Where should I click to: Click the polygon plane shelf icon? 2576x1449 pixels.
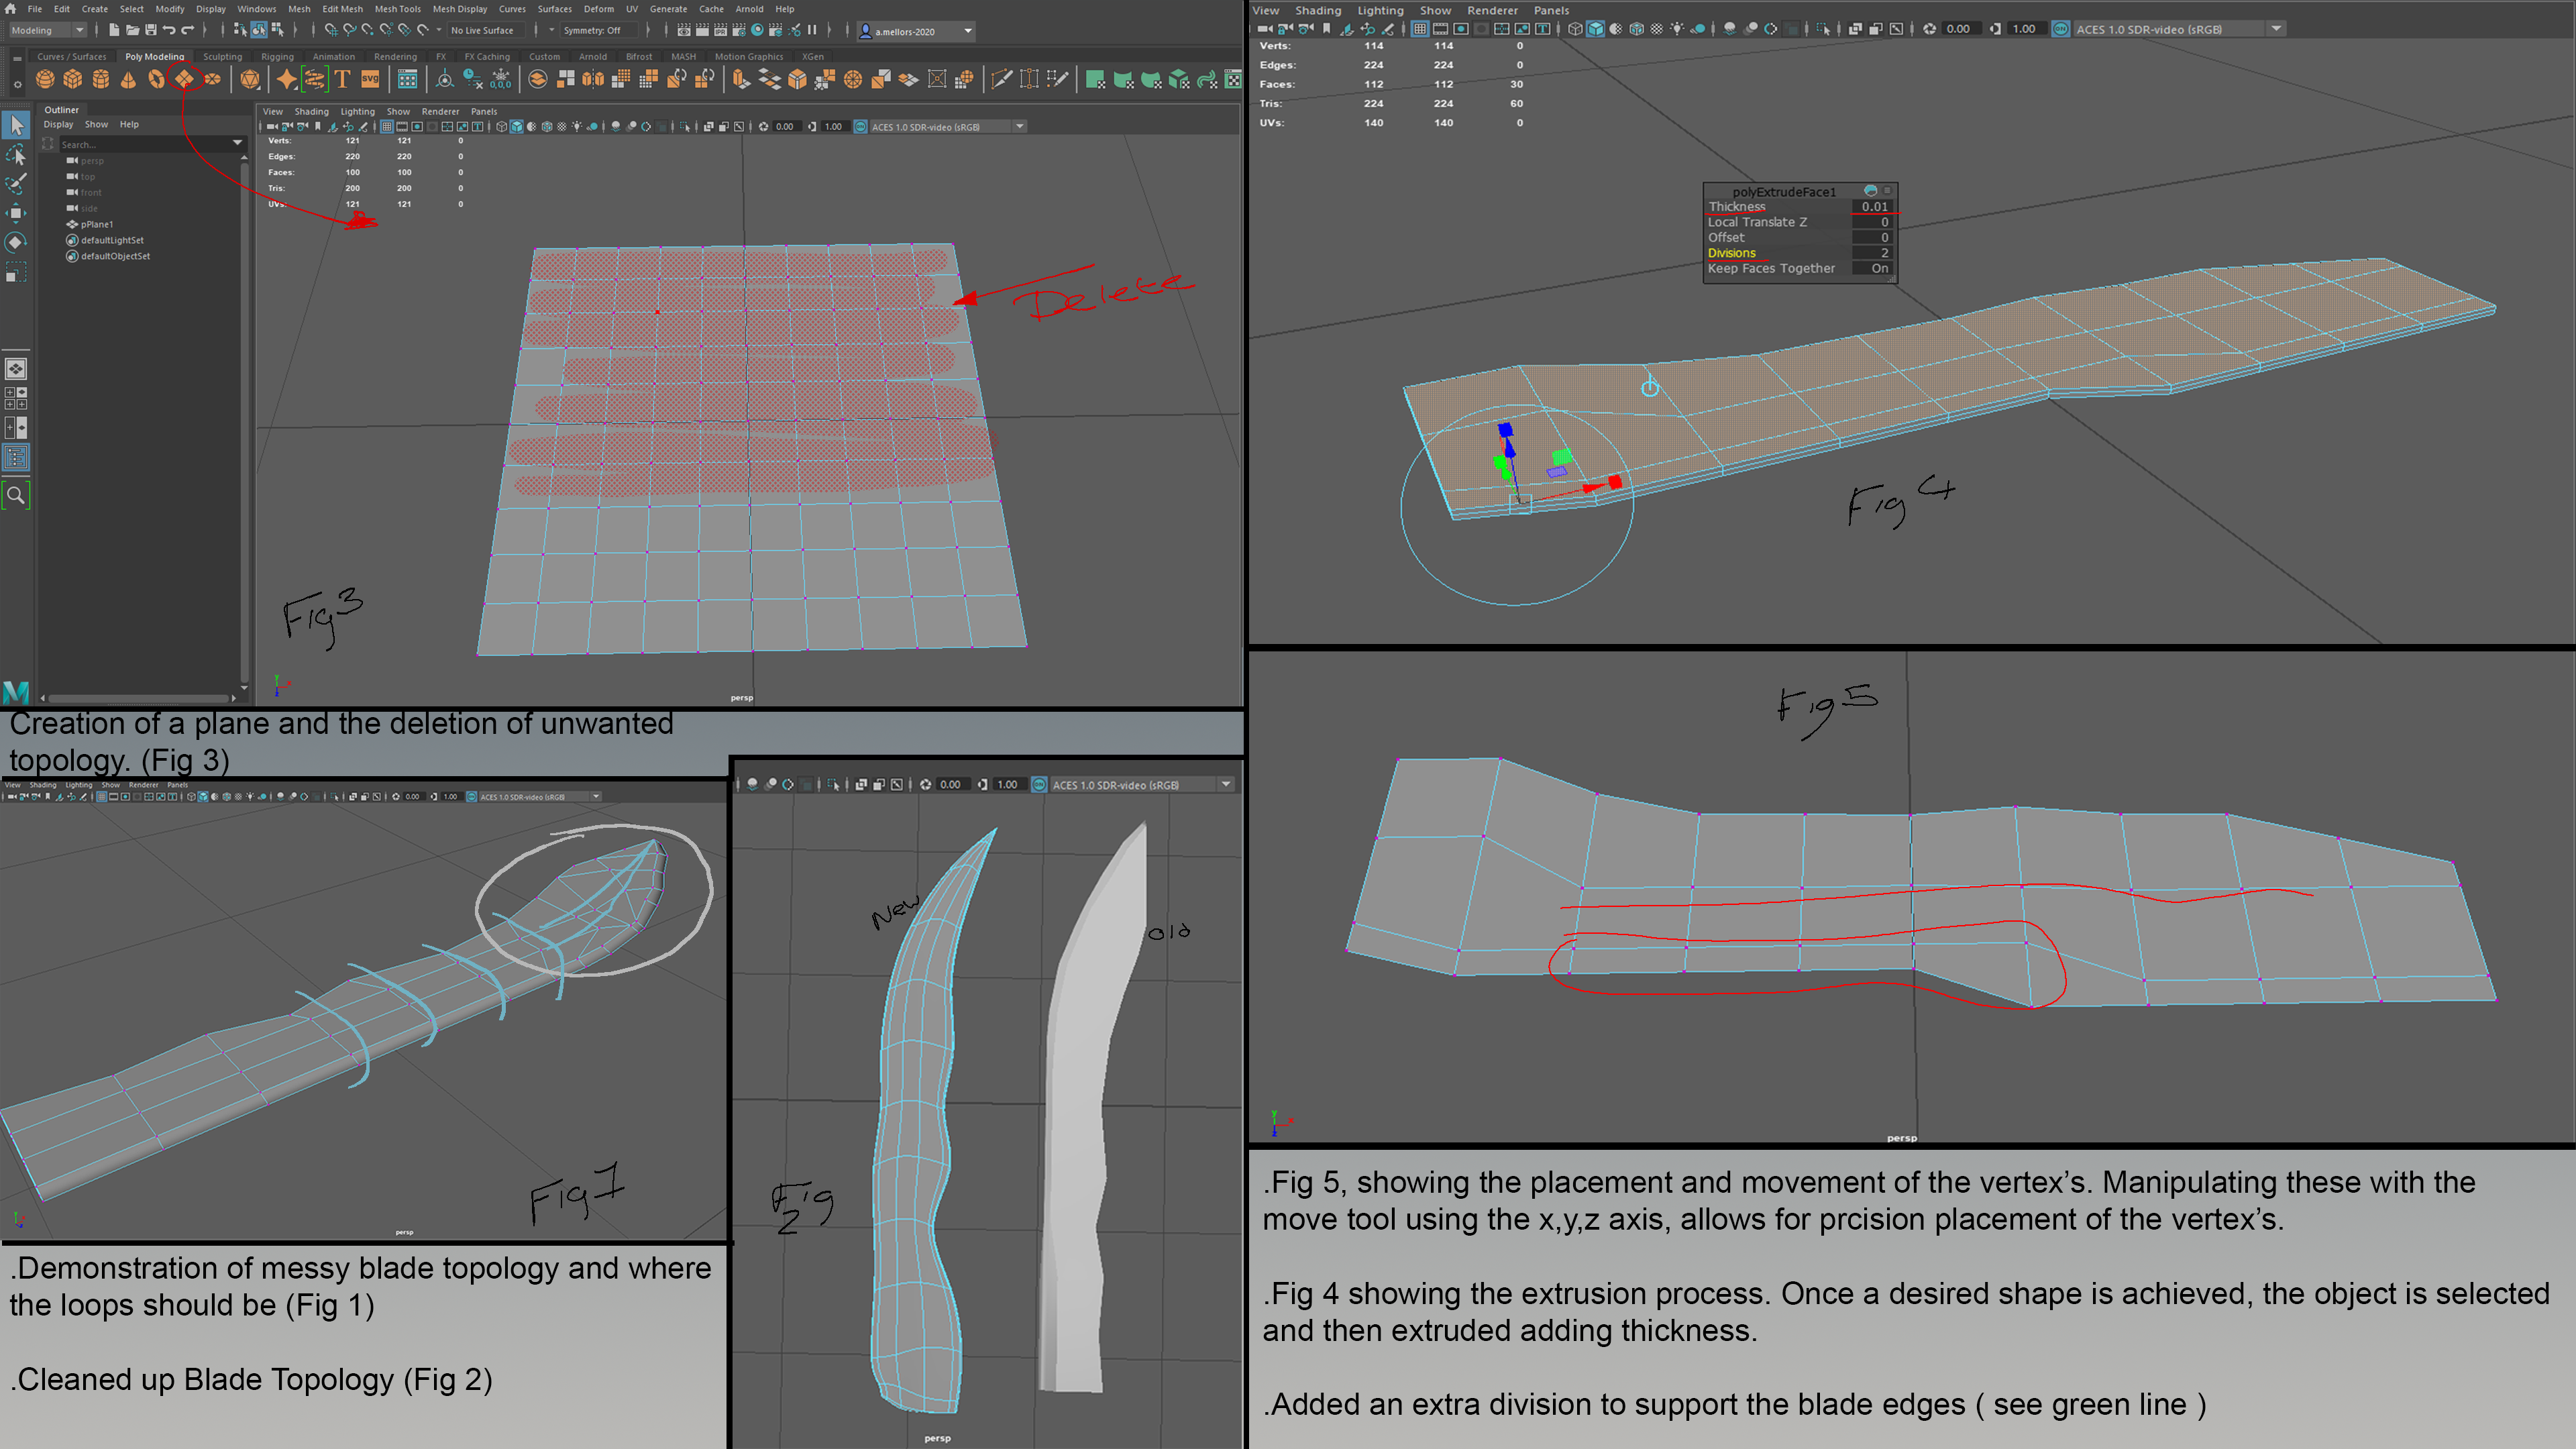pos(185,79)
